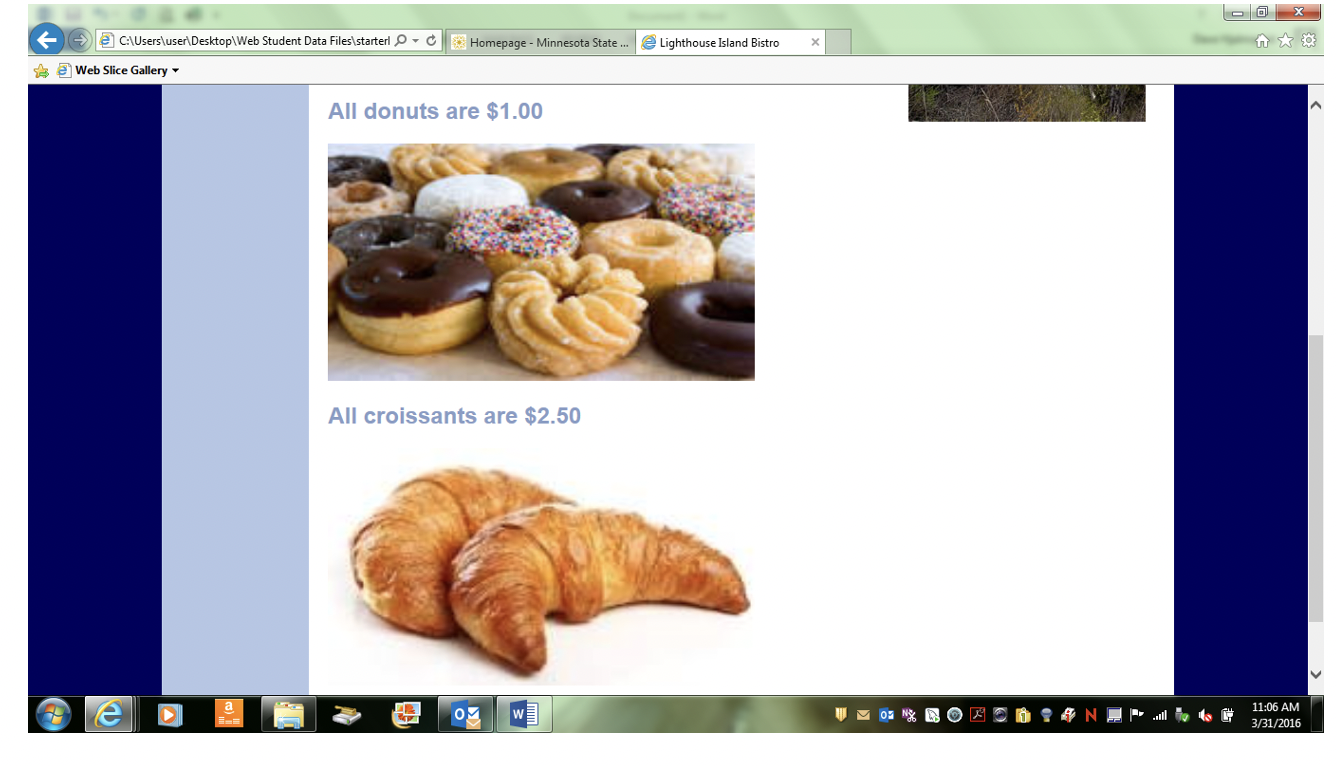Click the network signal icon in system tray
The height and width of the screenshot is (766, 1336).
click(1160, 715)
